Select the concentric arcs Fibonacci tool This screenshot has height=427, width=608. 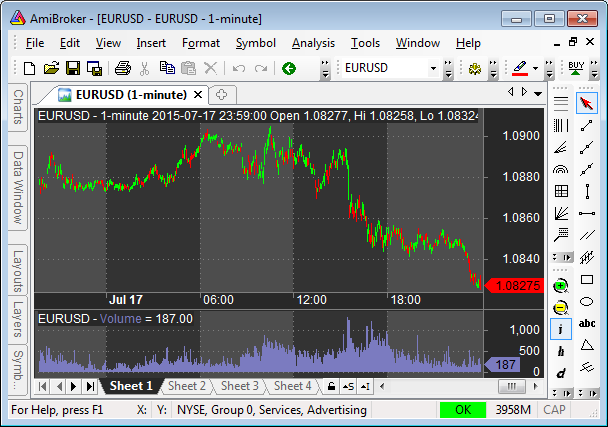click(561, 169)
